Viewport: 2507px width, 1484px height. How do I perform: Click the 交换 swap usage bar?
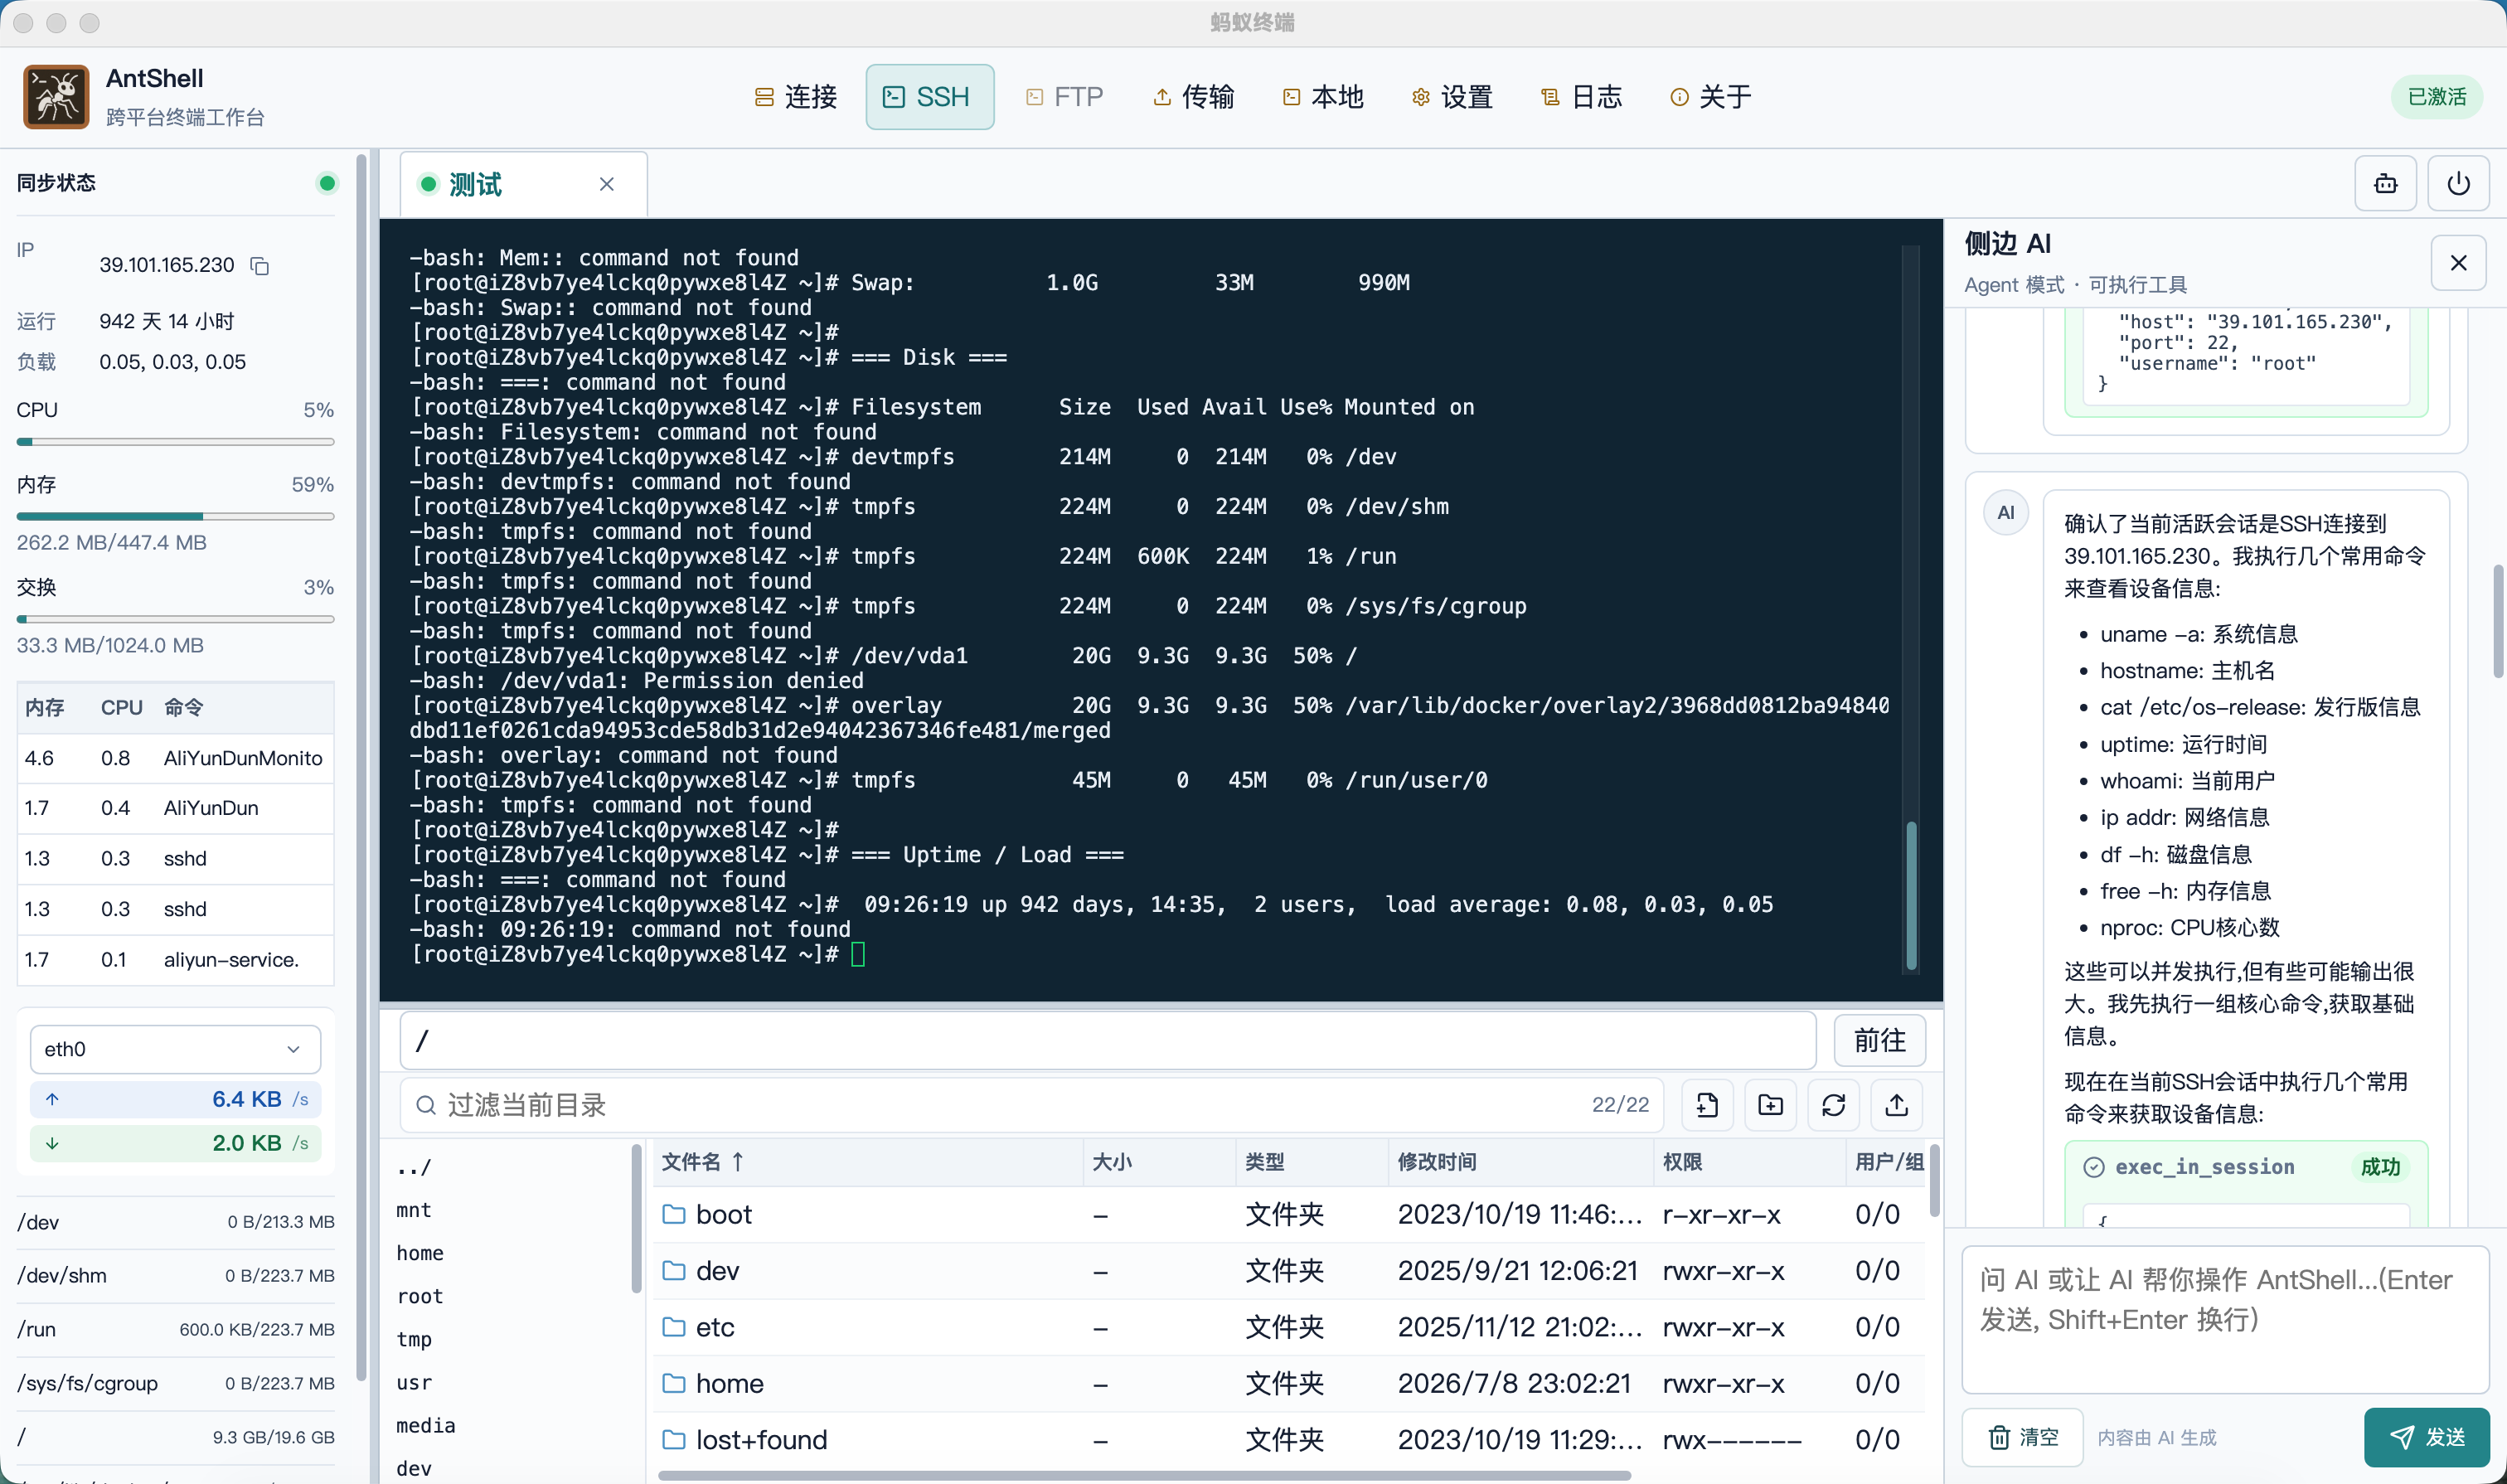[x=175, y=619]
